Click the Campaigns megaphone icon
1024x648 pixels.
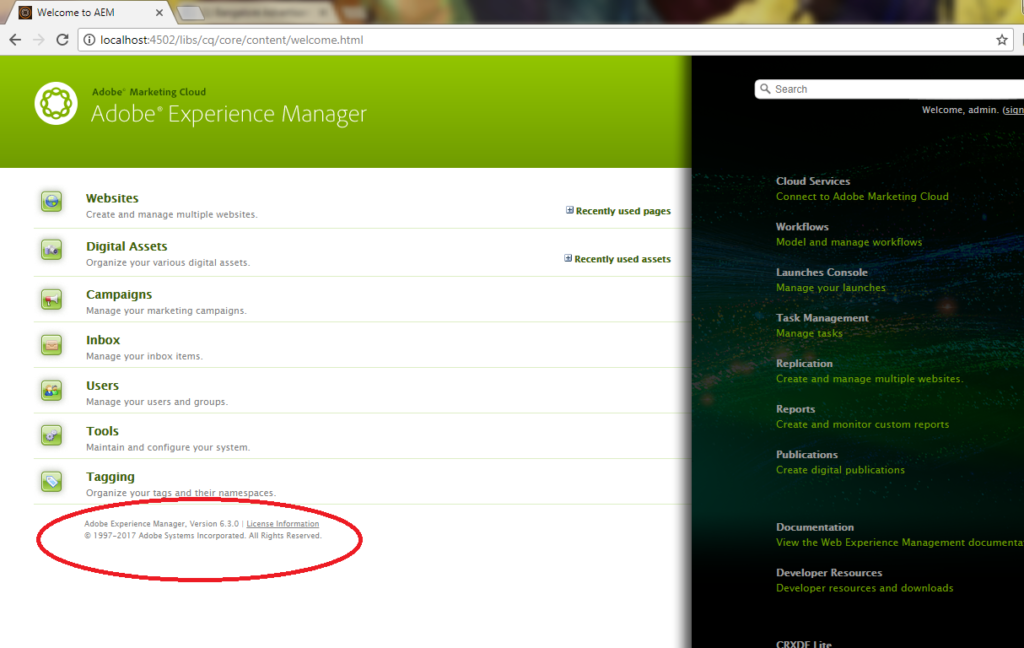(x=52, y=299)
